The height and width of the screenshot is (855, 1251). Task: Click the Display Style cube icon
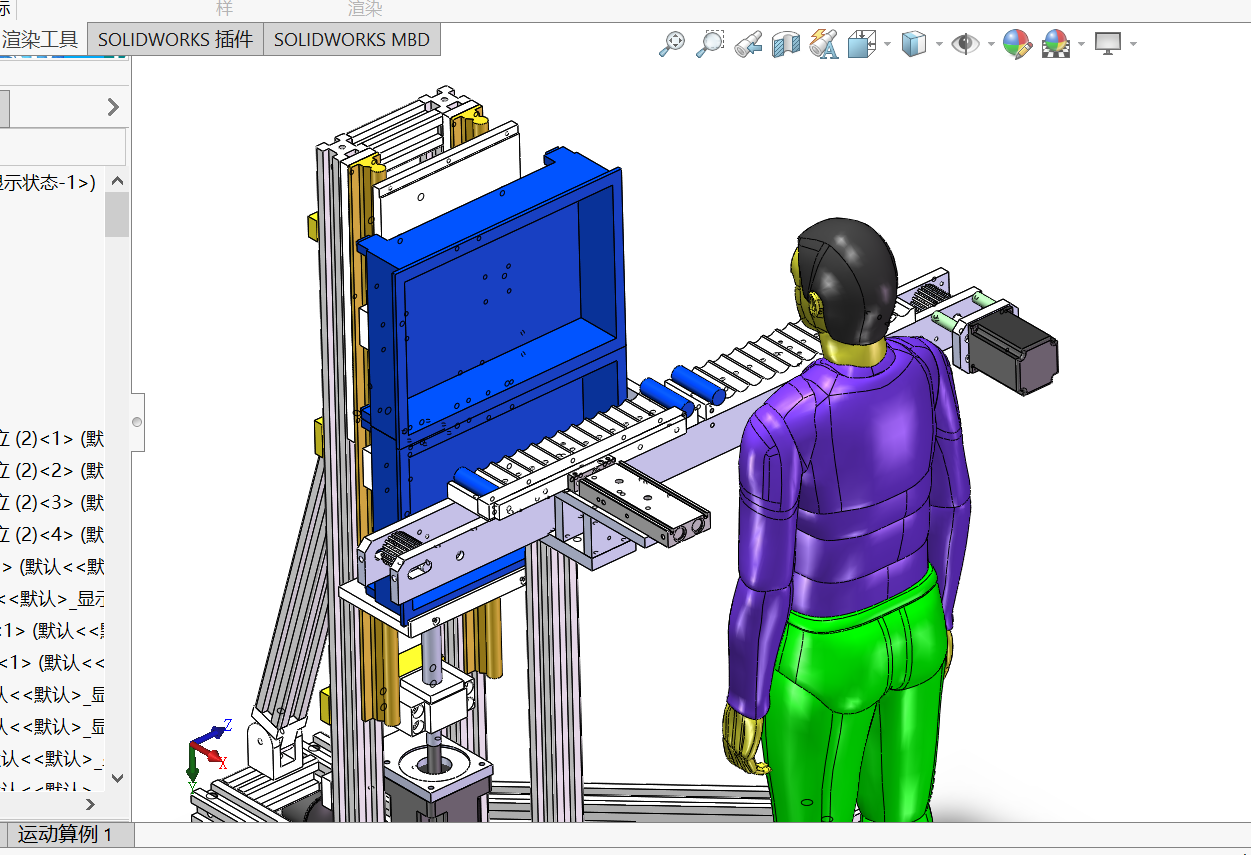[913, 44]
